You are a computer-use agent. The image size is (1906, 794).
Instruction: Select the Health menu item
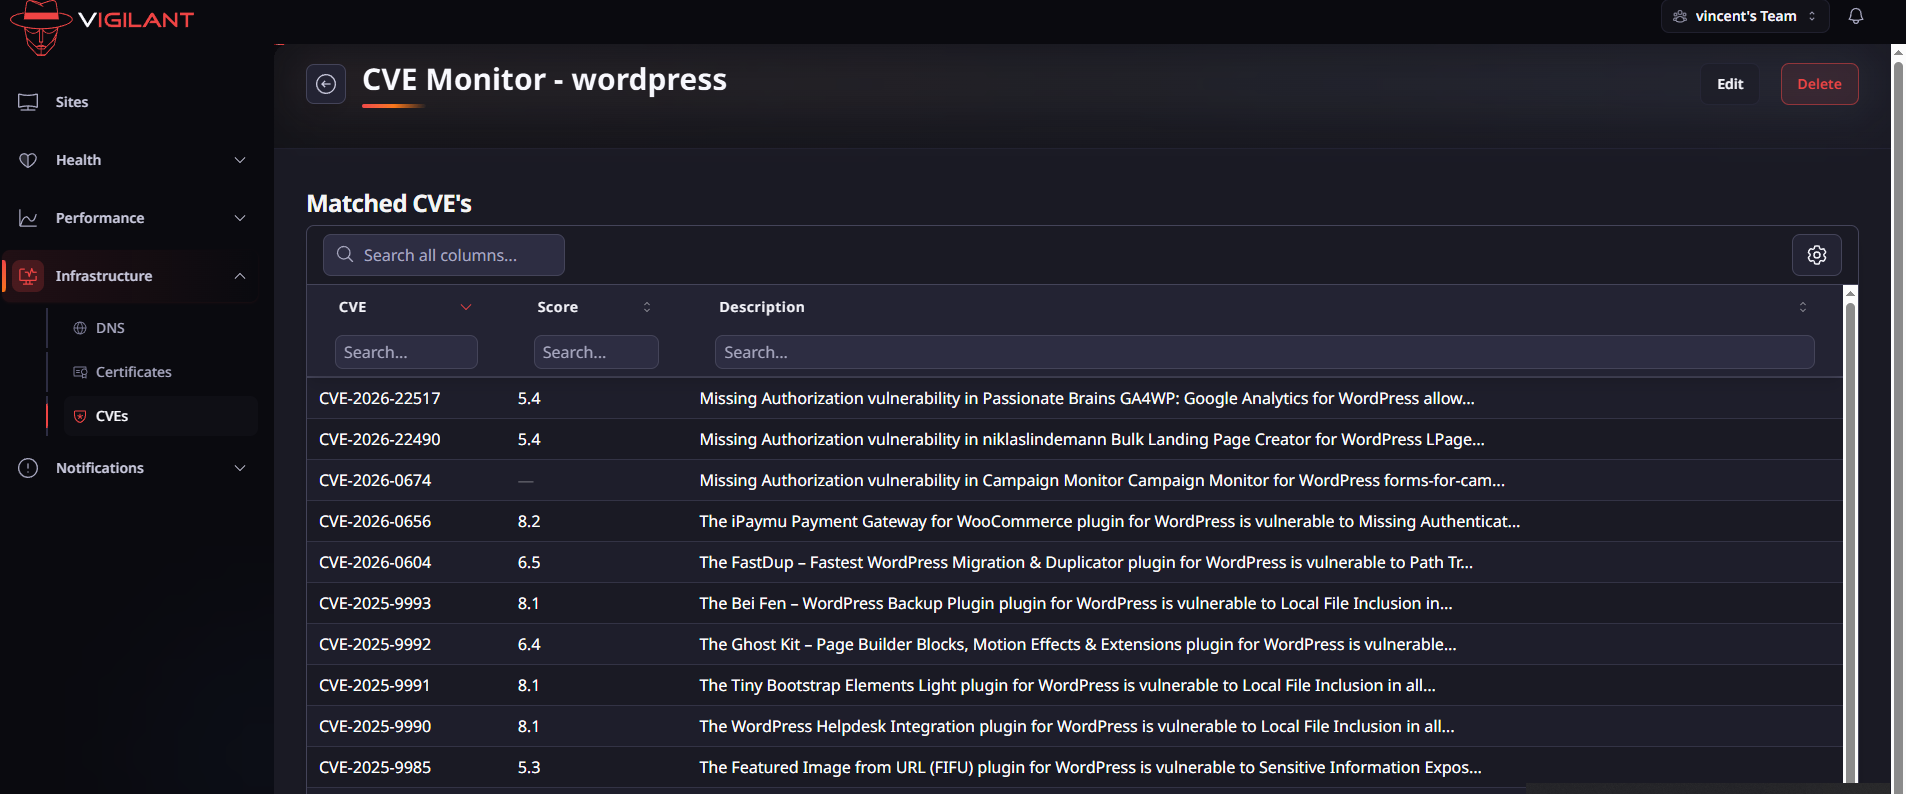click(130, 160)
